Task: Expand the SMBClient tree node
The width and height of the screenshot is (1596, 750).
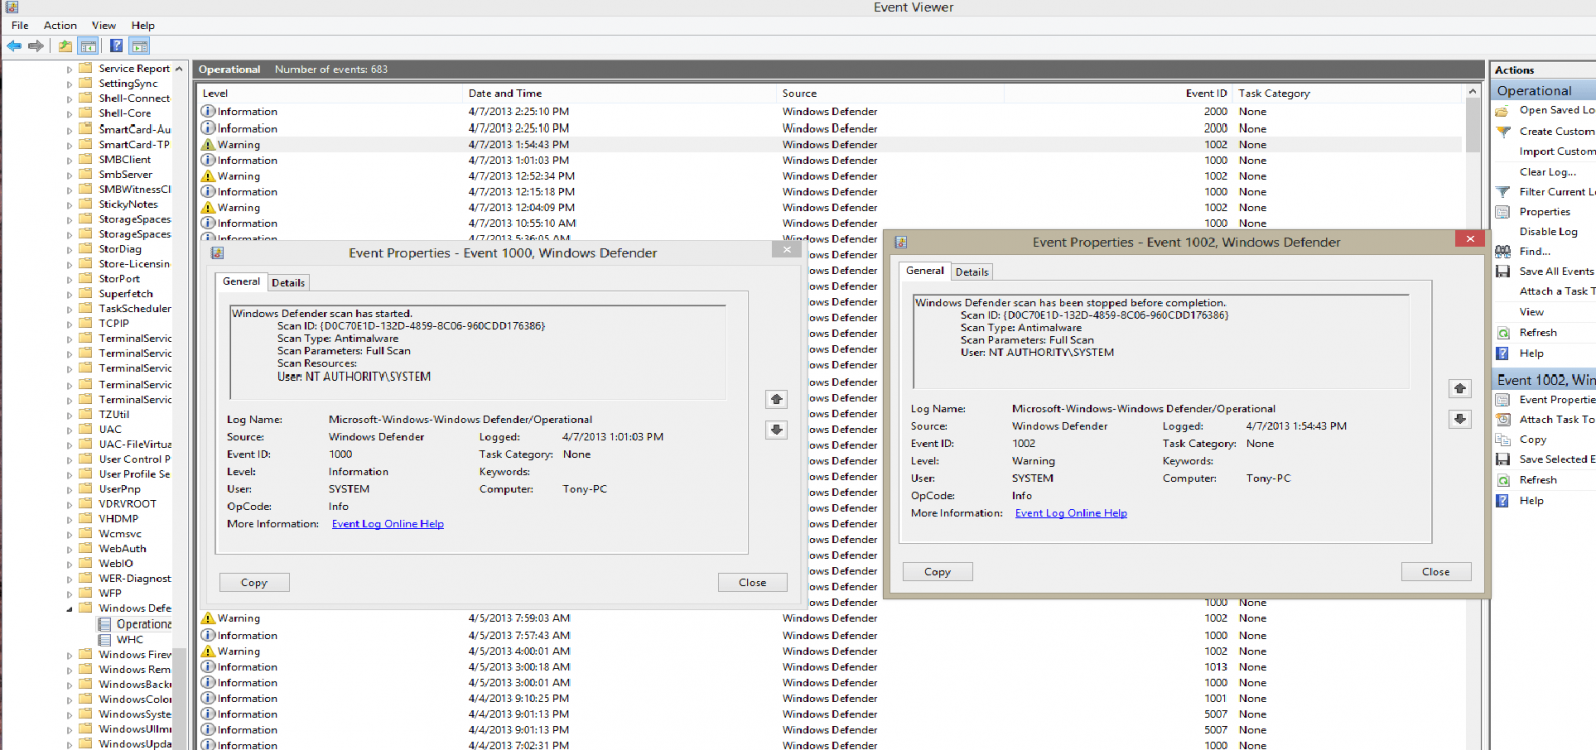Action: [x=69, y=160]
